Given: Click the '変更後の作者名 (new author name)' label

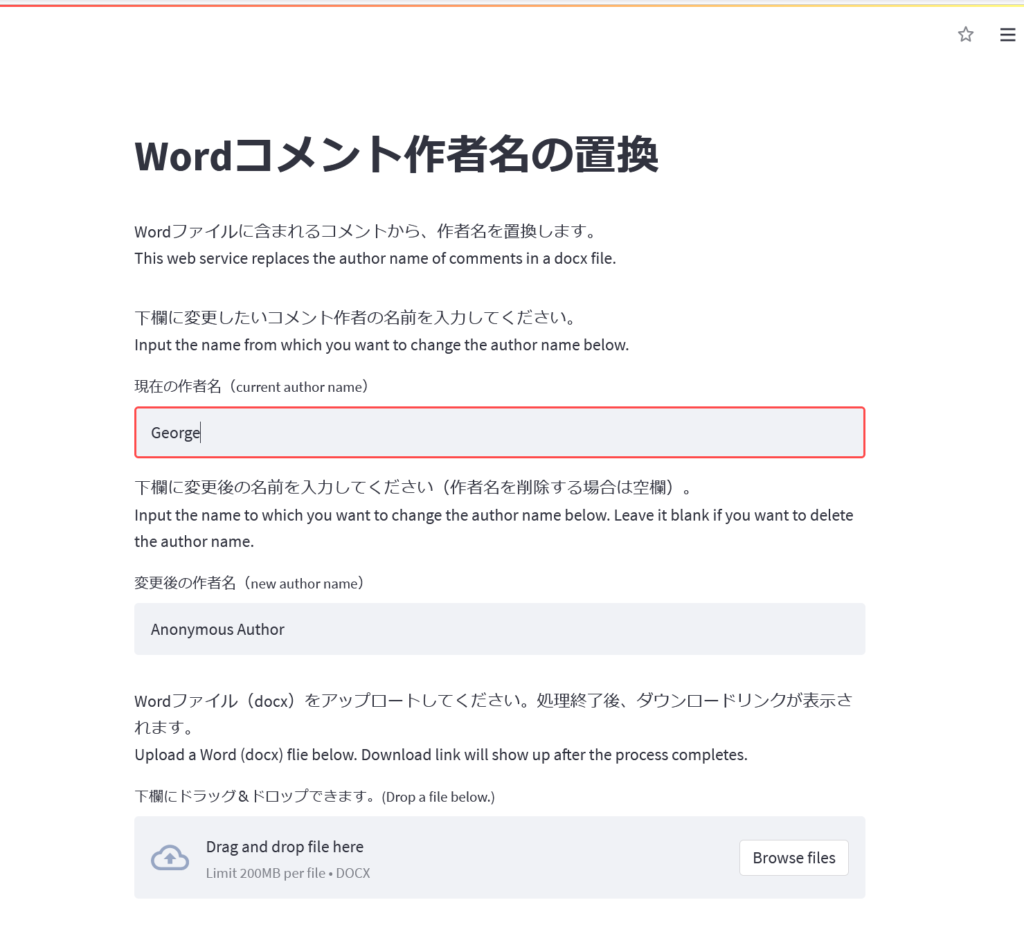Looking at the screenshot, I should (248, 582).
